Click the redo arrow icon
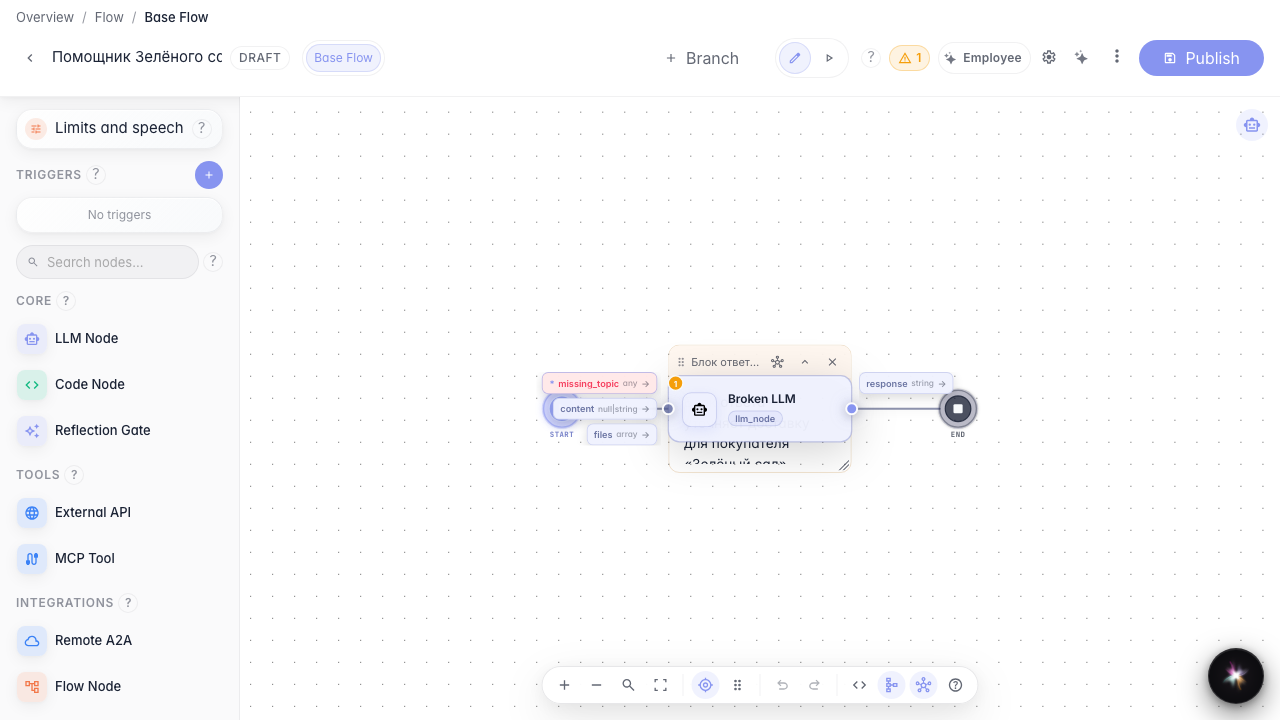This screenshot has height=720, width=1280. (x=815, y=685)
